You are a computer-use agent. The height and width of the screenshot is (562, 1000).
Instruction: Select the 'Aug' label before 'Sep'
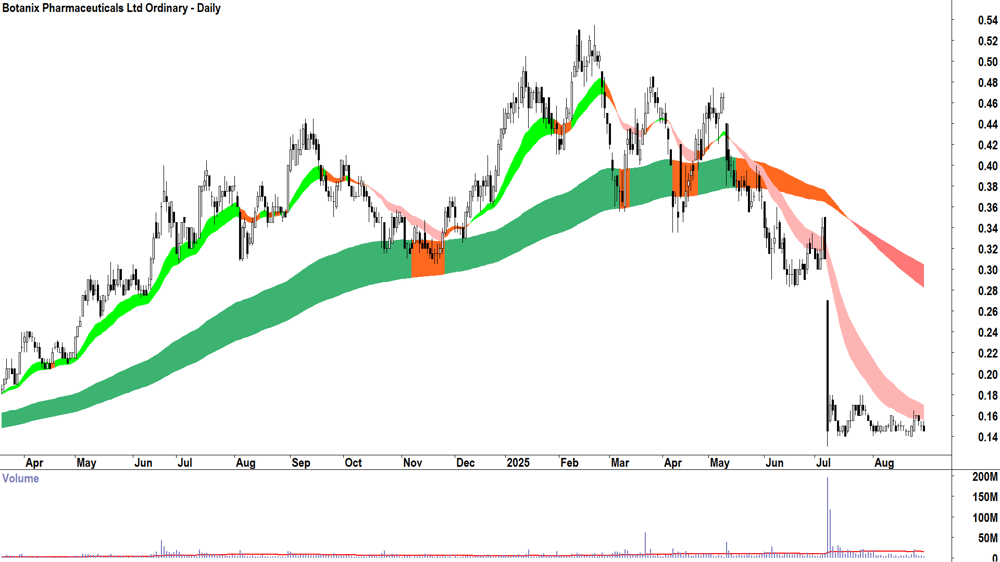click(x=245, y=463)
